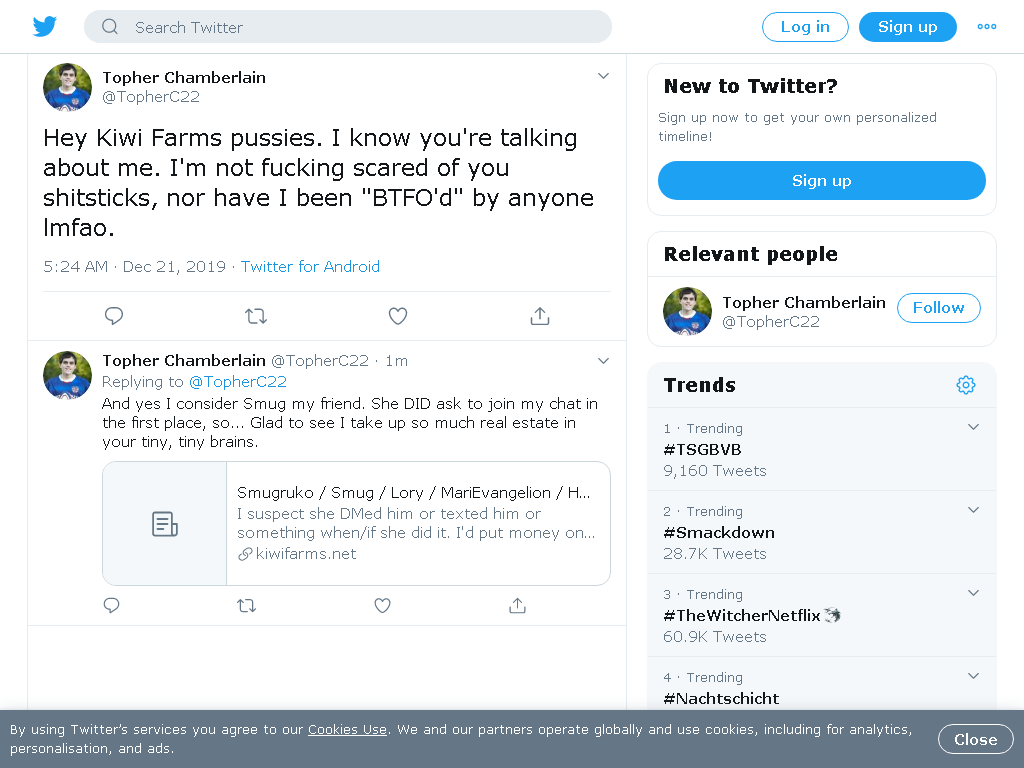Viewport: 1024px width, 768px height.
Task: Like the reply tweet about Smug
Action: click(383, 605)
